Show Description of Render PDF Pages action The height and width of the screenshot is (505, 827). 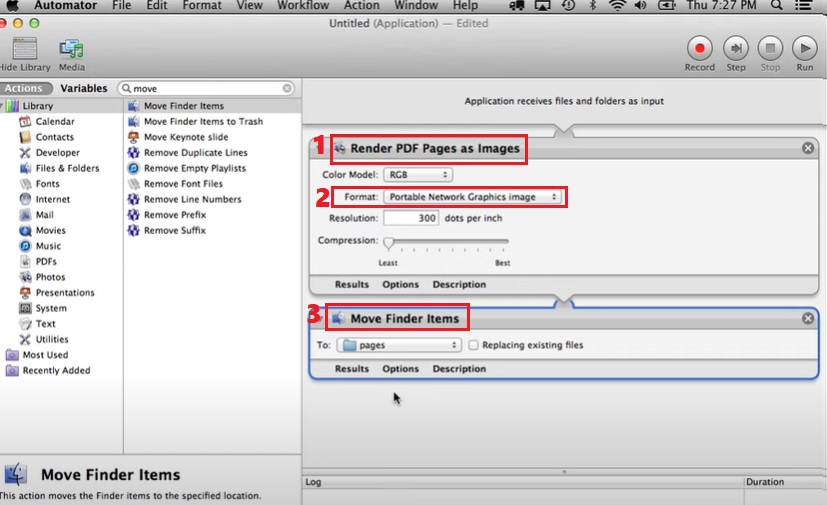tap(459, 284)
